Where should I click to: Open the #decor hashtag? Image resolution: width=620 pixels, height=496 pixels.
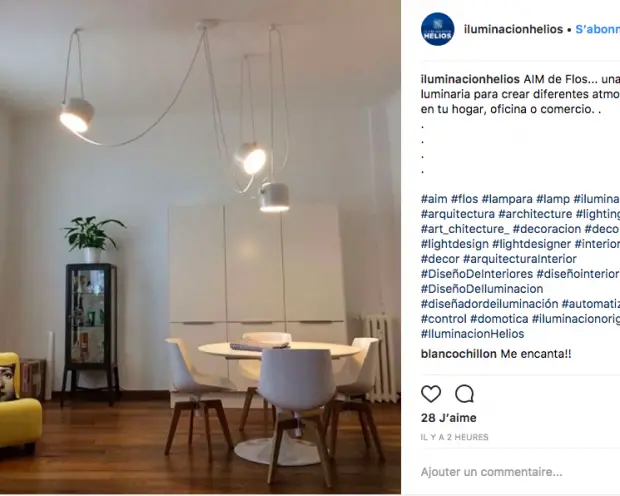click(x=440, y=259)
